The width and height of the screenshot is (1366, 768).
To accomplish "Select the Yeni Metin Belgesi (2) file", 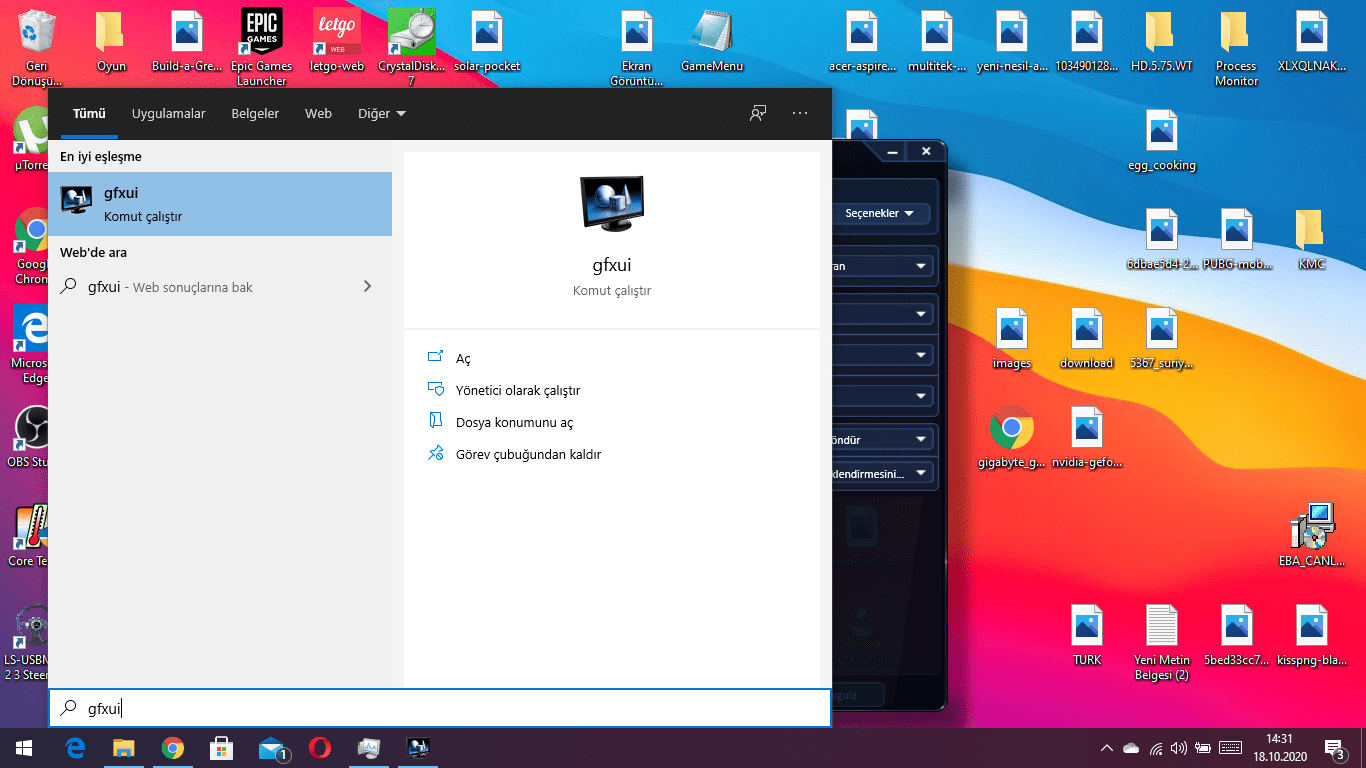I will coord(1161,642).
